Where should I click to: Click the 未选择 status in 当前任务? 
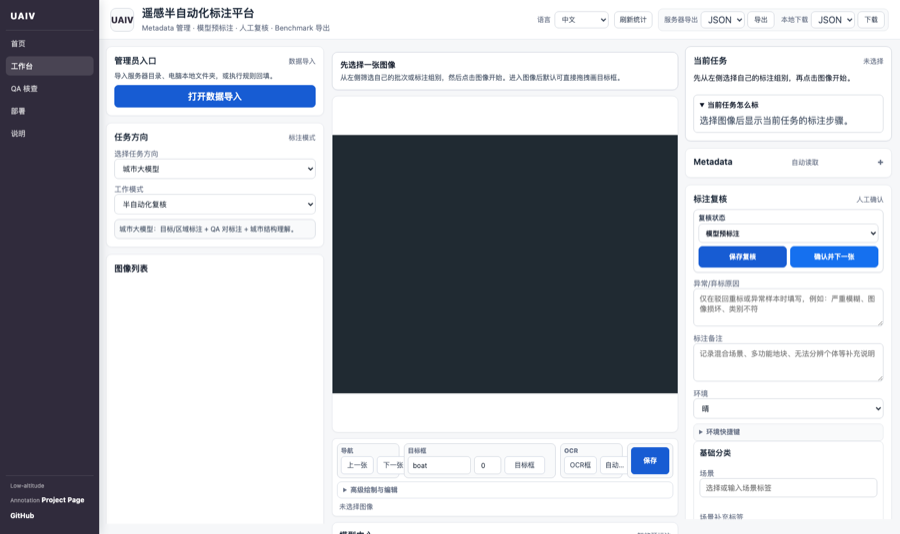[x=873, y=61]
